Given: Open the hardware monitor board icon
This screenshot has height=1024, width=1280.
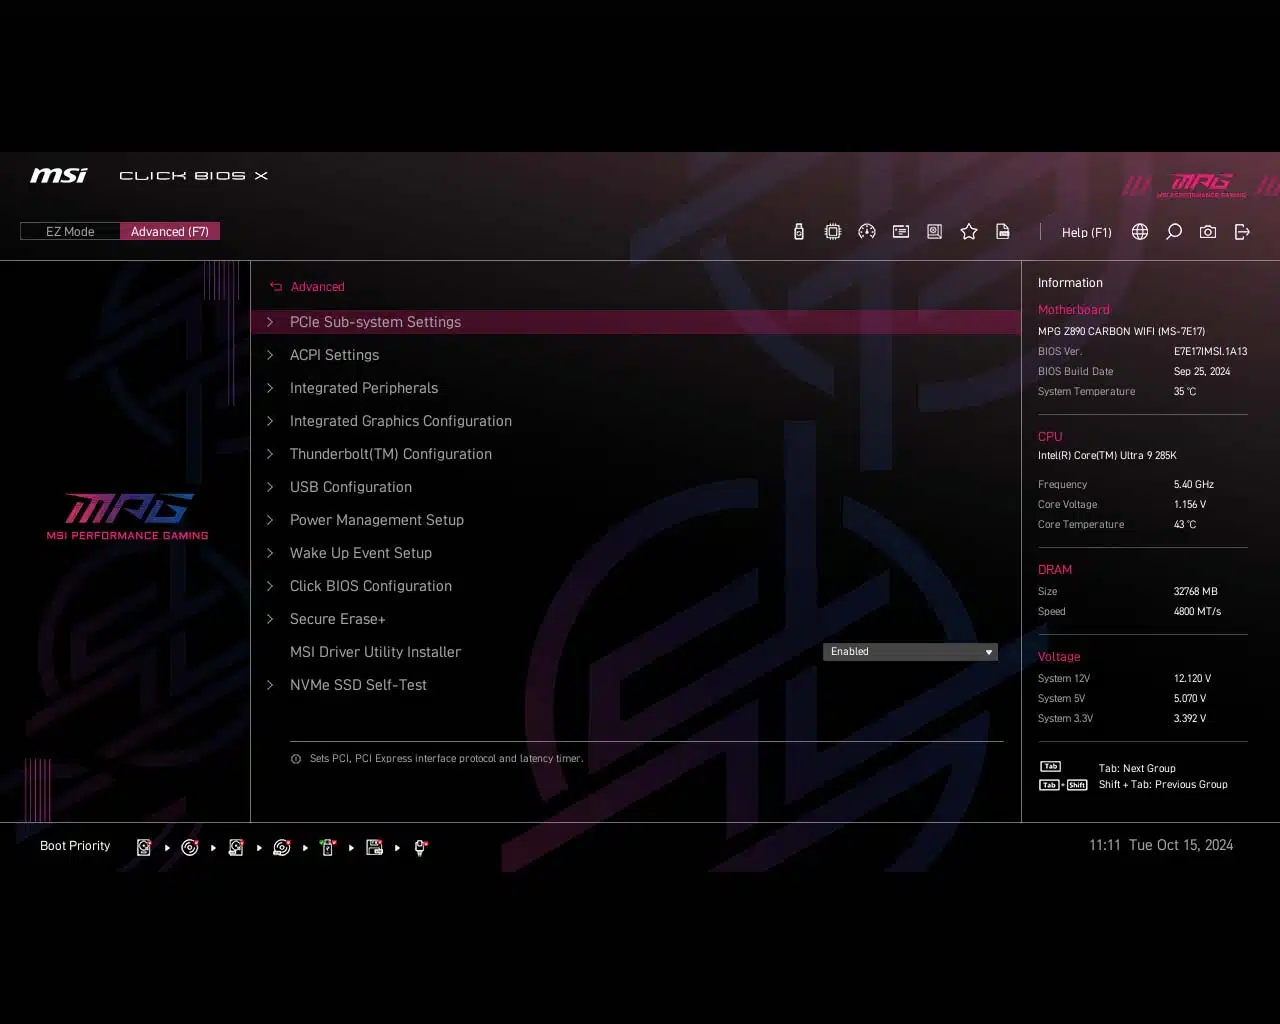Looking at the screenshot, I should (935, 232).
